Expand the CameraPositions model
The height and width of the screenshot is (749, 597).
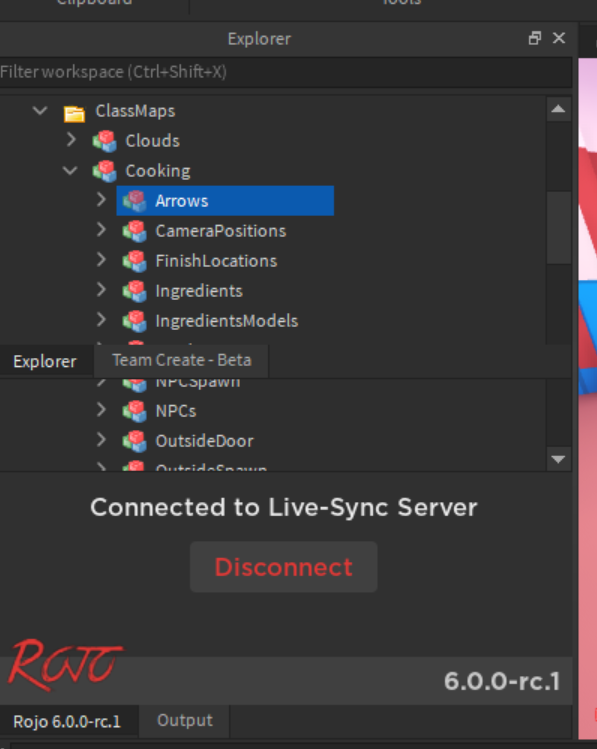point(101,229)
